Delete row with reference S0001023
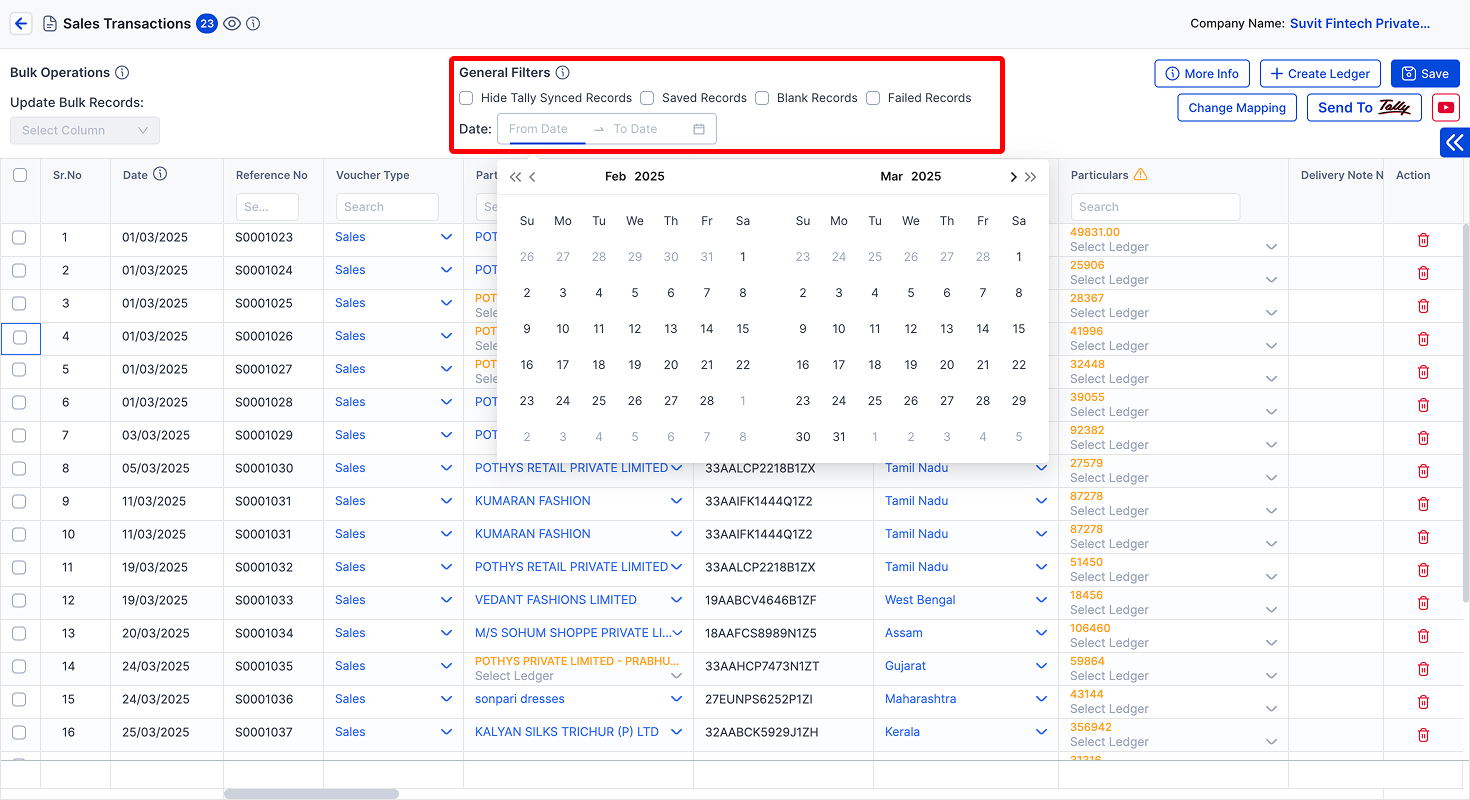The height and width of the screenshot is (800, 1470). tap(1424, 240)
